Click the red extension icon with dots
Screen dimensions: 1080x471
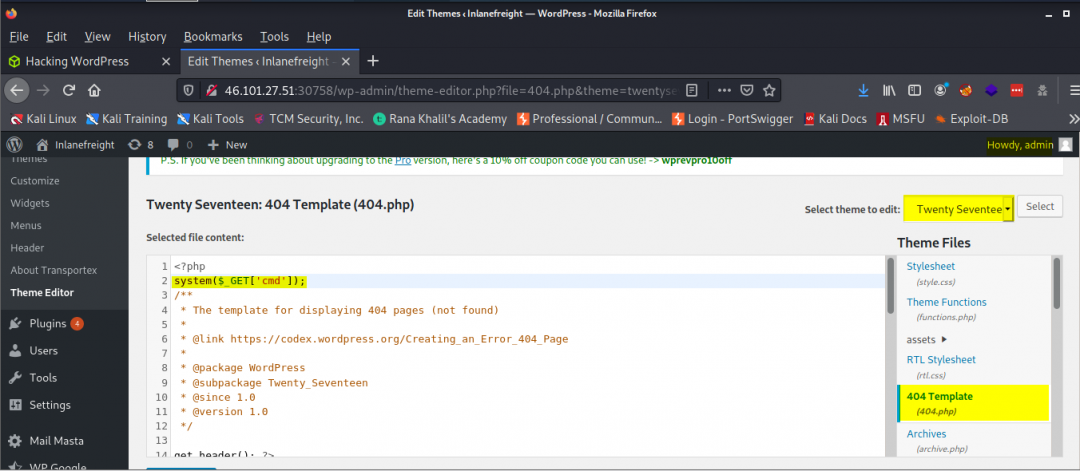pos(1017,90)
